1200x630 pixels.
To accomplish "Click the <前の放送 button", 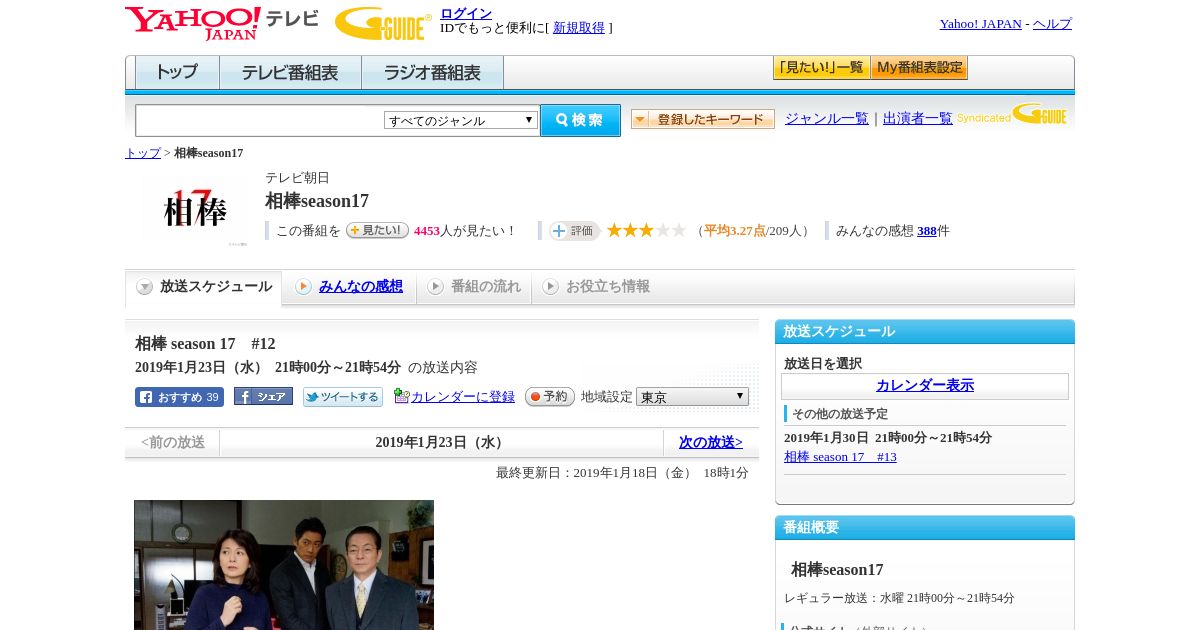I will [173, 442].
